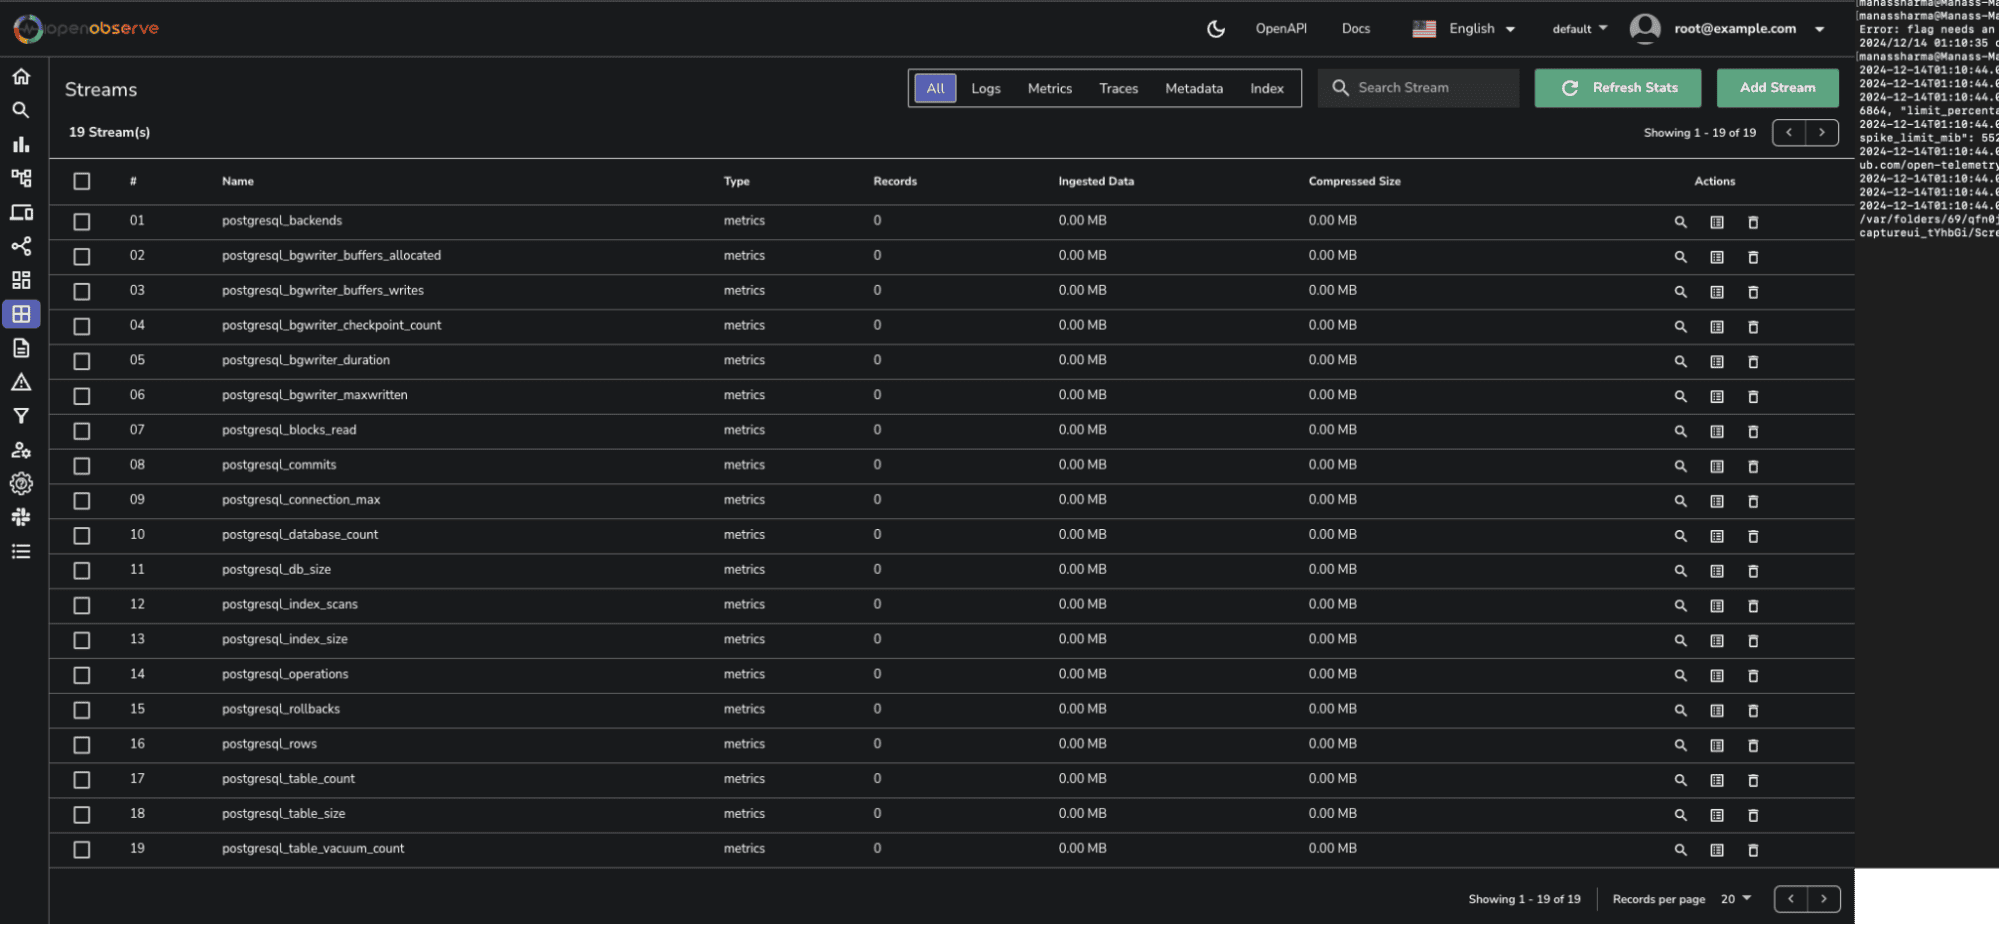
Task: Switch to the Metrics filter tab
Action: (x=1049, y=88)
